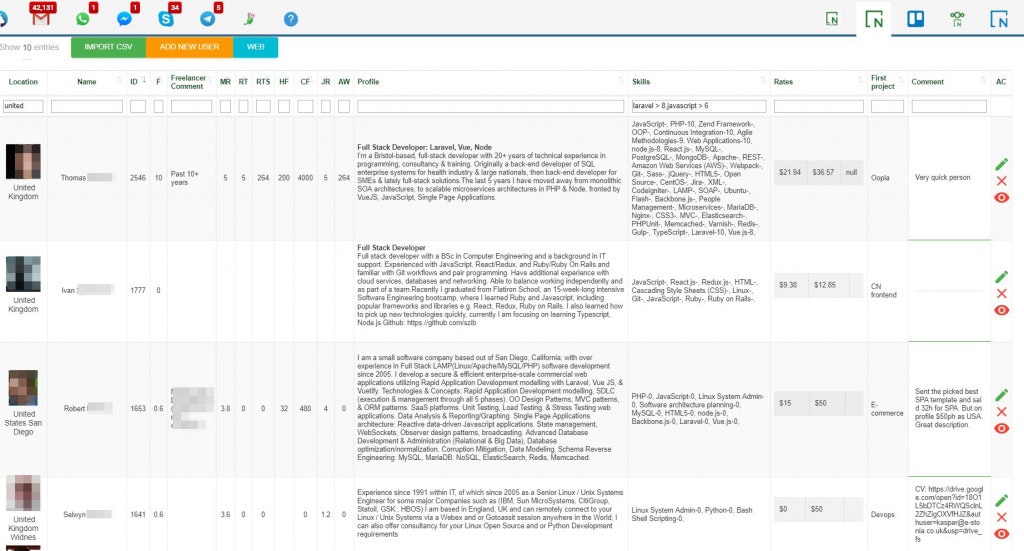The height and width of the screenshot is (551, 1024).
Task: Sort by the Name column header
Action: [86, 82]
